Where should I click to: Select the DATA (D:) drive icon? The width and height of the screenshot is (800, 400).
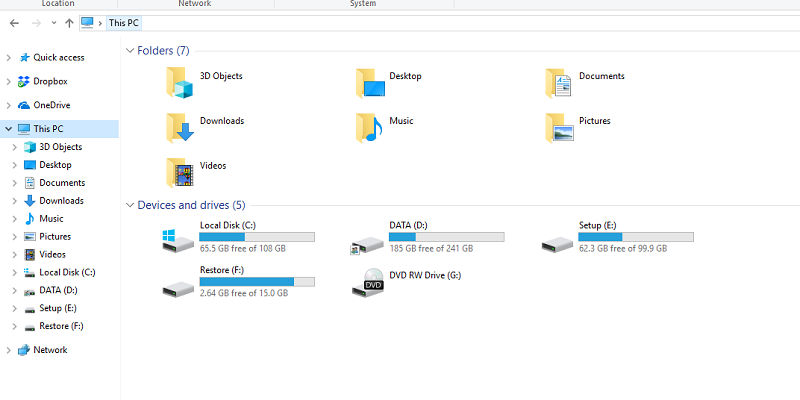coord(369,239)
